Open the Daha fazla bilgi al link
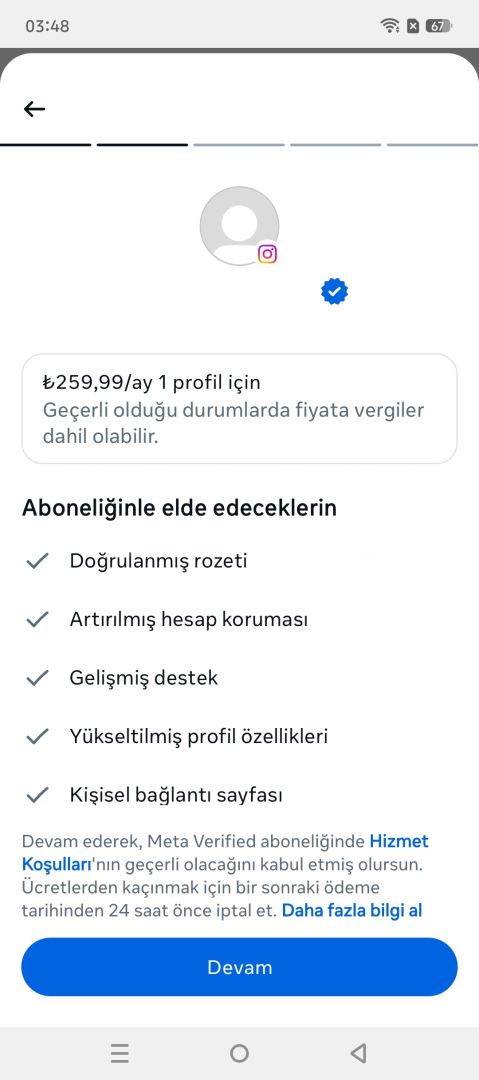Viewport: 479px width, 1080px height. [x=352, y=911]
